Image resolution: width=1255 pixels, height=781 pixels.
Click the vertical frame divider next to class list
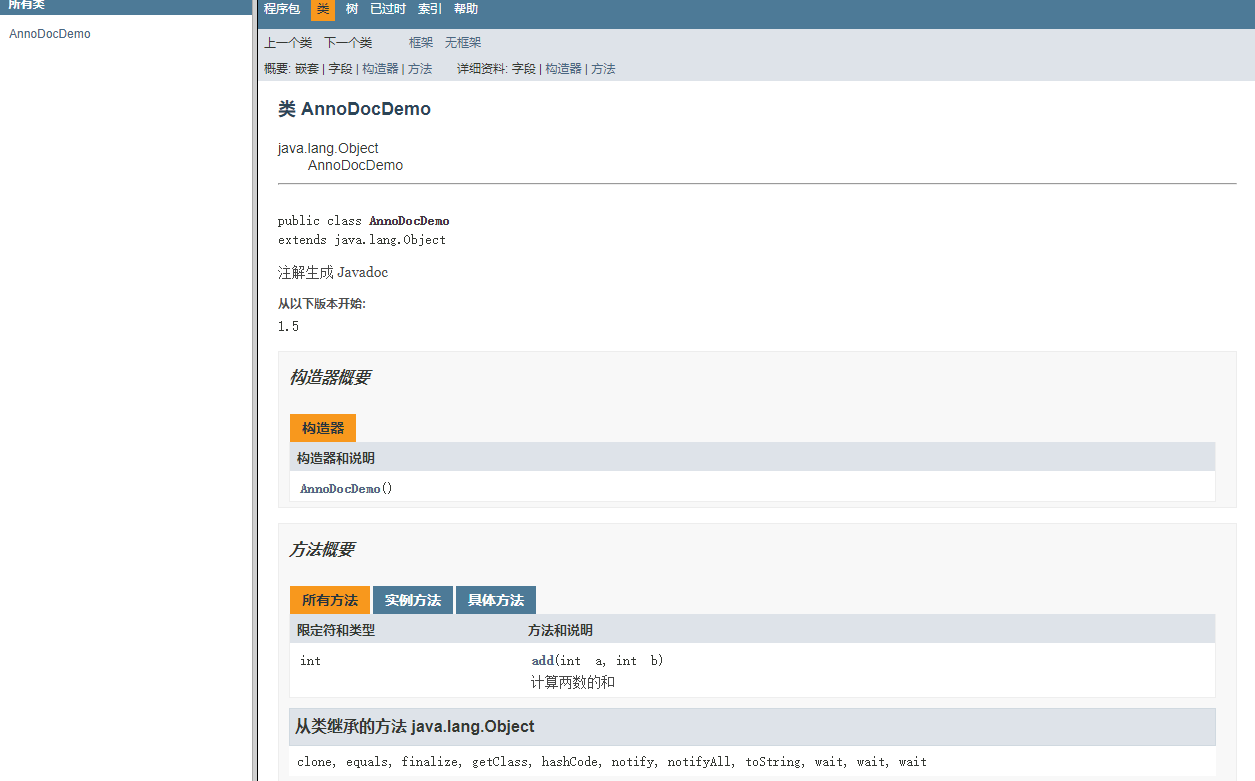pyautogui.click(x=255, y=400)
